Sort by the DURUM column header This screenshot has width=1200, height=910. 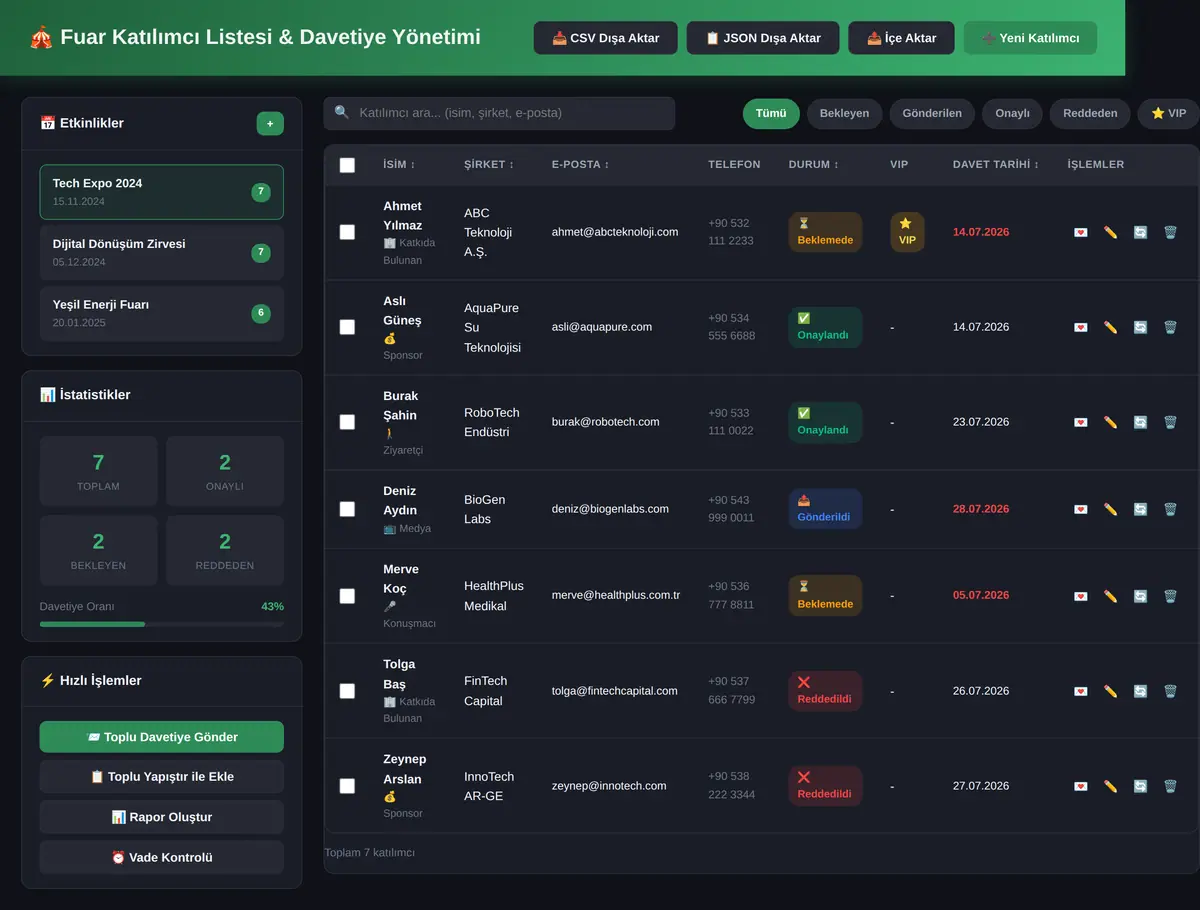click(813, 164)
